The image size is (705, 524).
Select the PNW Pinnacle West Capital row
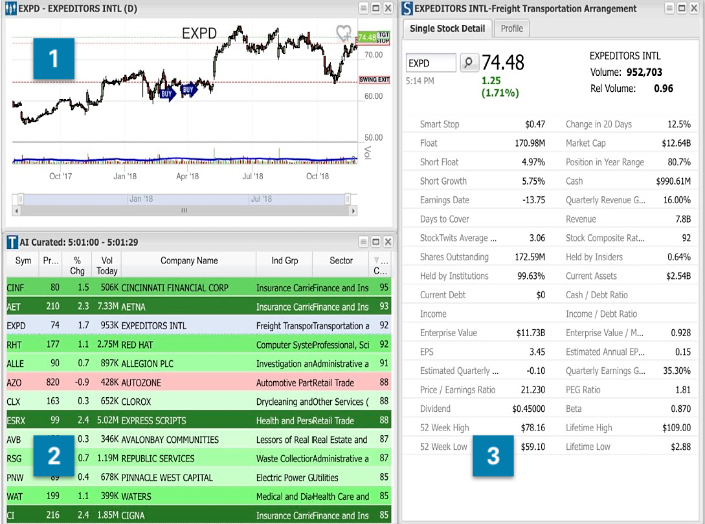click(199, 477)
